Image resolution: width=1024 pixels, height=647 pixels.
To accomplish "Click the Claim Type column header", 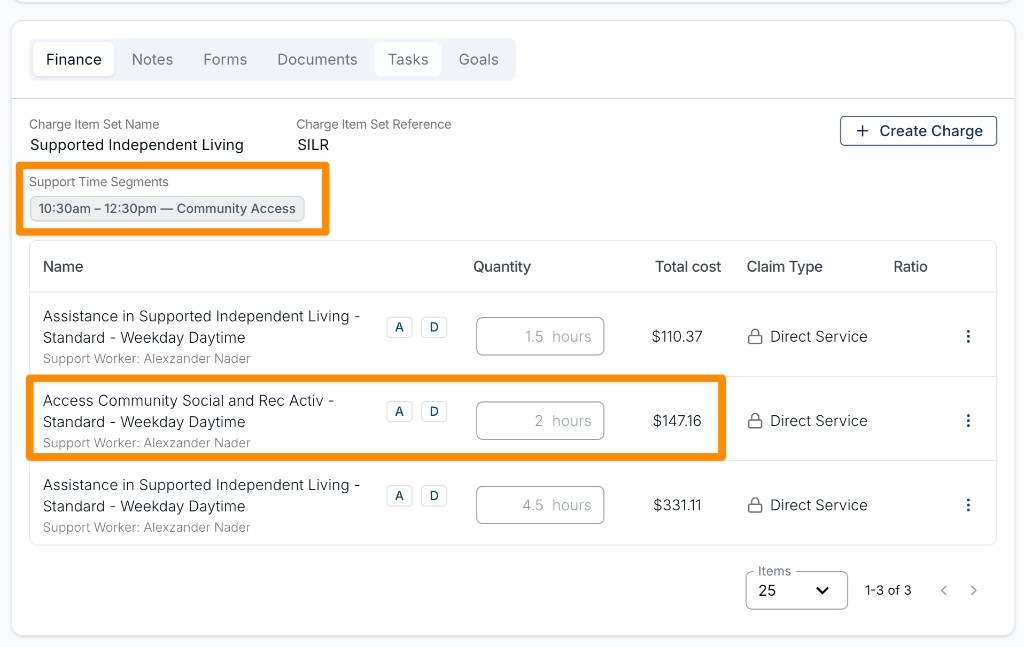I will [x=784, y=266].
